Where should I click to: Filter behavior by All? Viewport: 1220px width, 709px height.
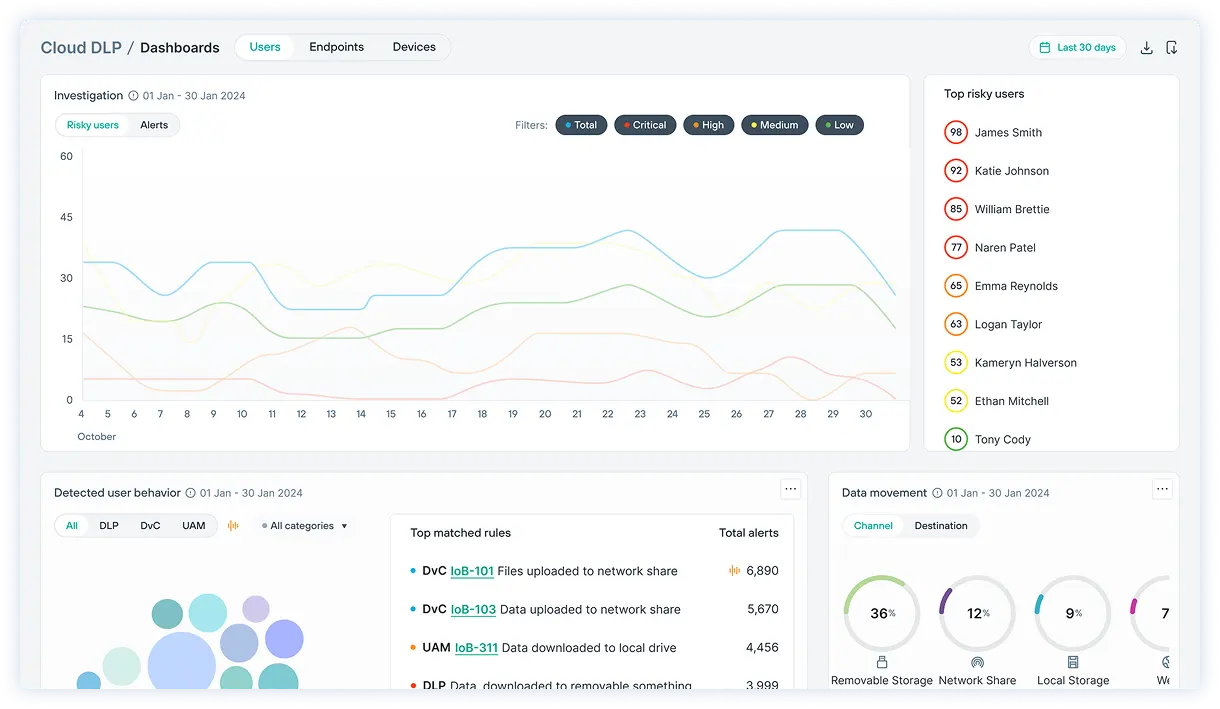72,526
